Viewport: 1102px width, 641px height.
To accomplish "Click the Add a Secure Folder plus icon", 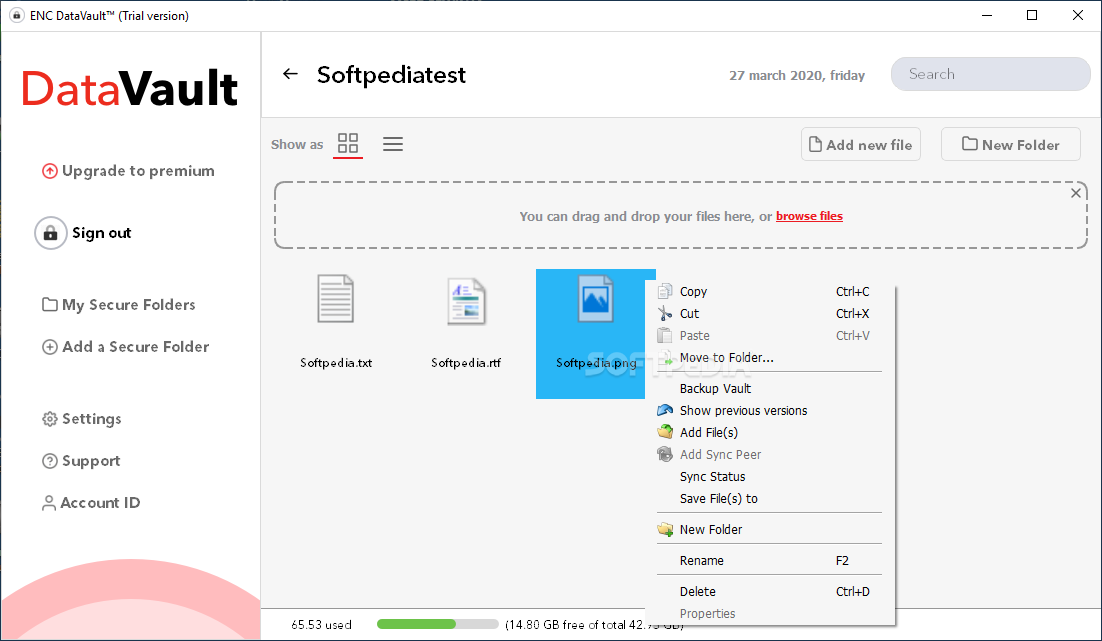I will point(50,347).
